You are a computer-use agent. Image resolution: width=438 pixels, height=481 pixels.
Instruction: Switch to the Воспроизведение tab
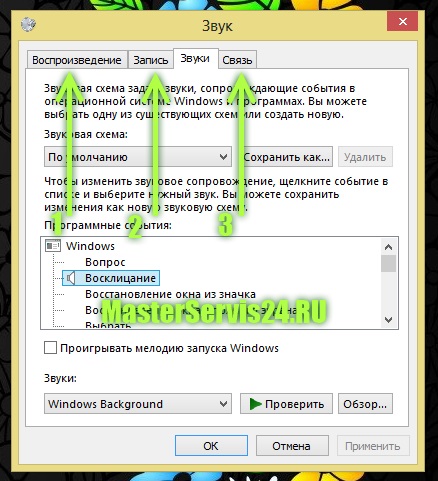77,60
